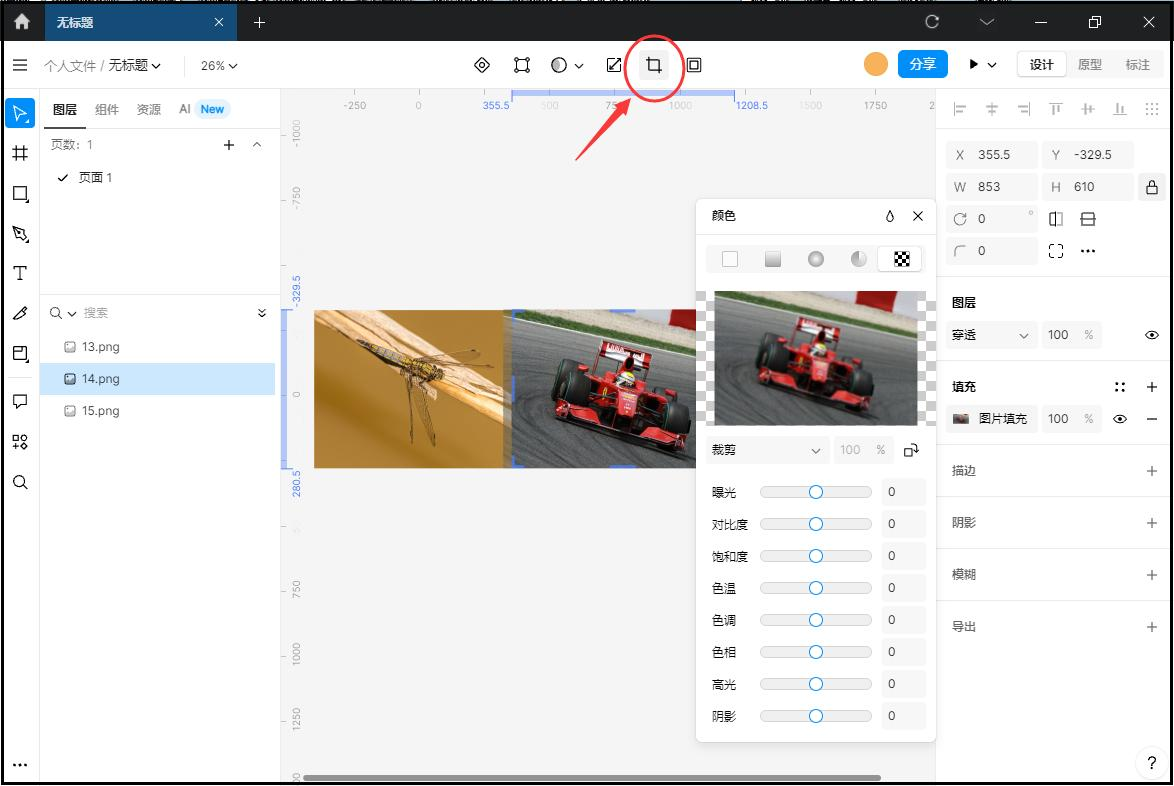Open the 穿透 blend mode dropdown
The height and width of the screenshot is (786, 1174).
tap(990, 335)
